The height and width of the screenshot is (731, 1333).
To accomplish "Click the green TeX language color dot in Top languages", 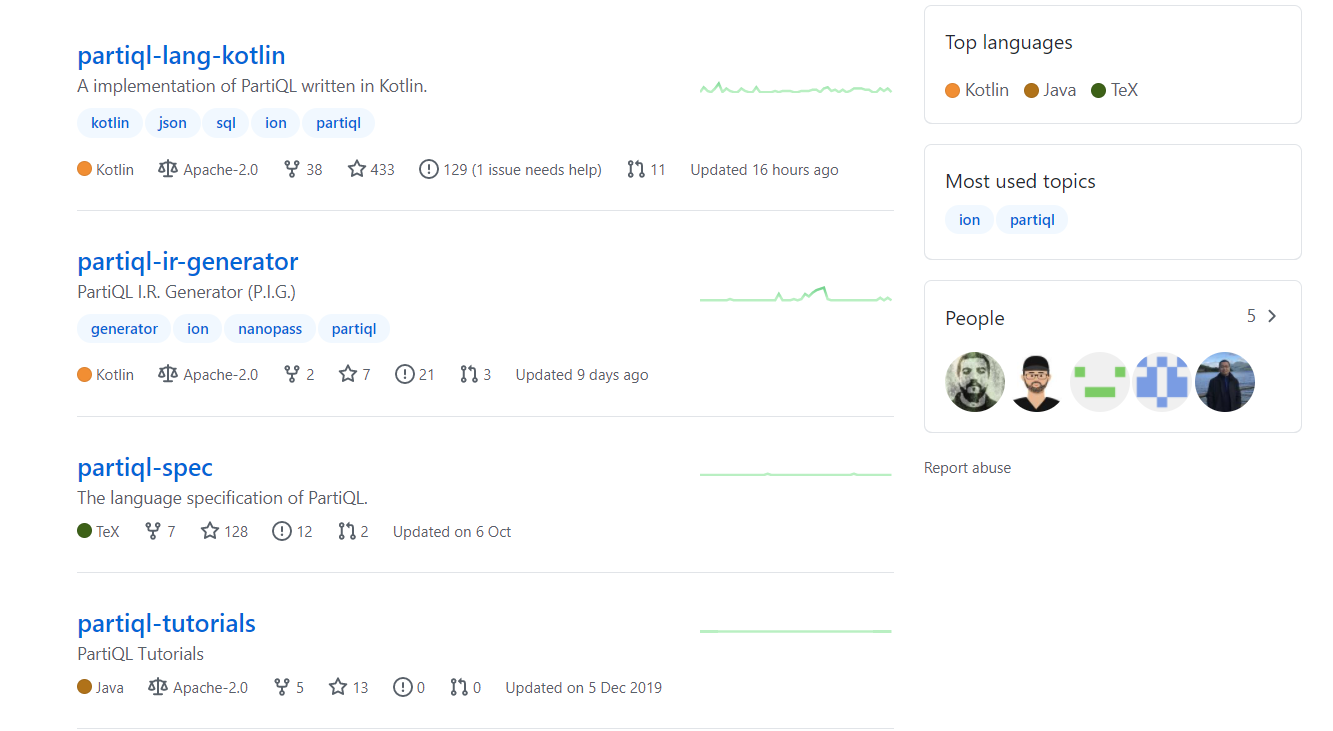I will (x=1099, y=91).
